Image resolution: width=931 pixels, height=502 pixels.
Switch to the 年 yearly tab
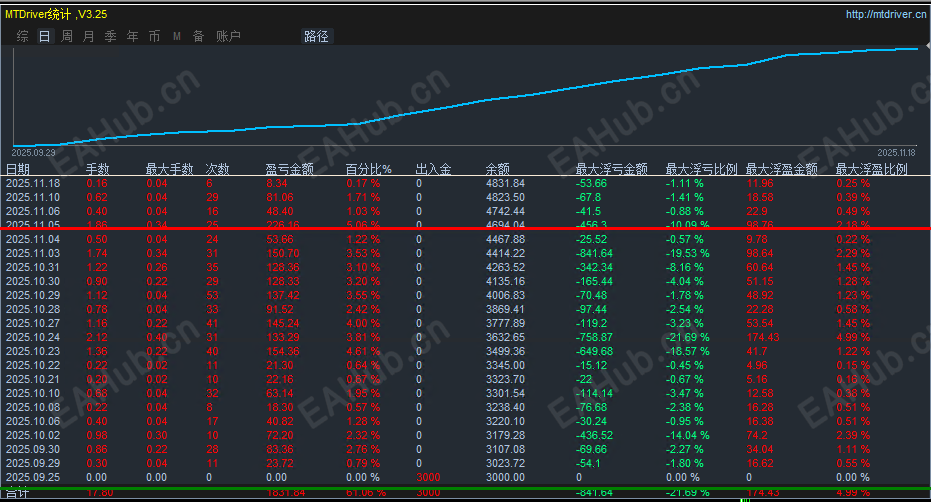[132, 36]
